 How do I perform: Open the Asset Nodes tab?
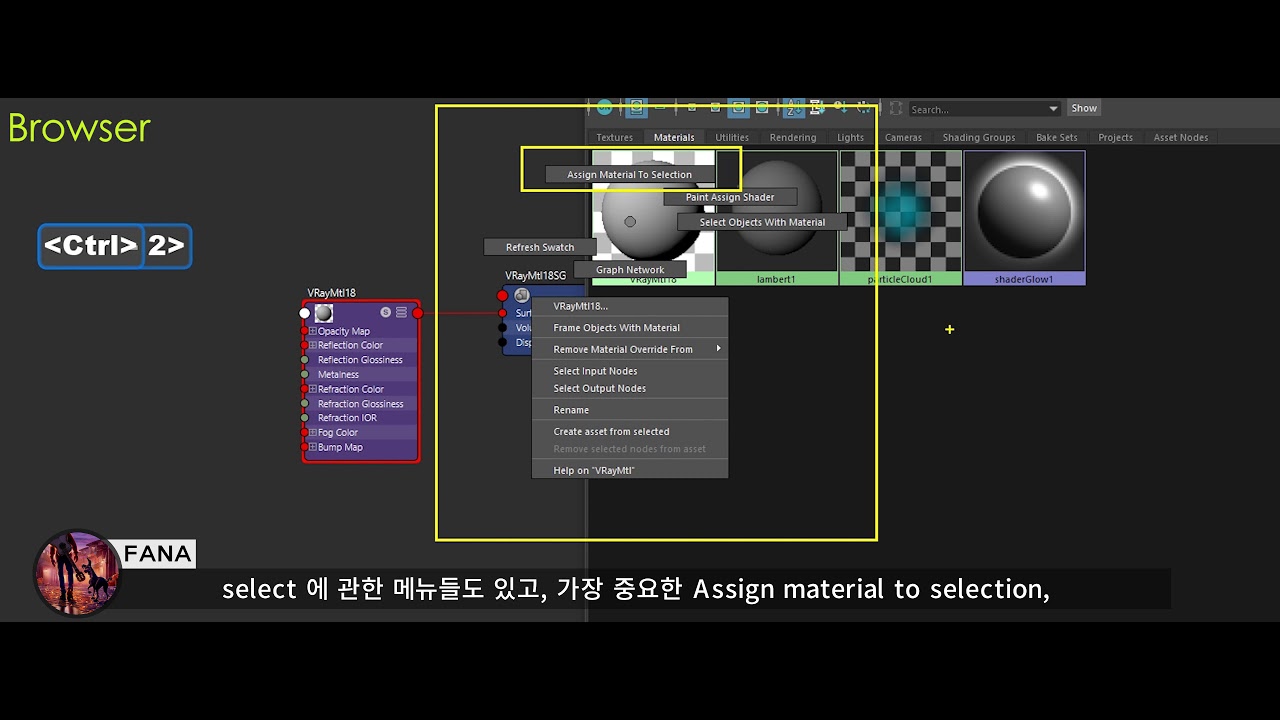[1181, 137]
